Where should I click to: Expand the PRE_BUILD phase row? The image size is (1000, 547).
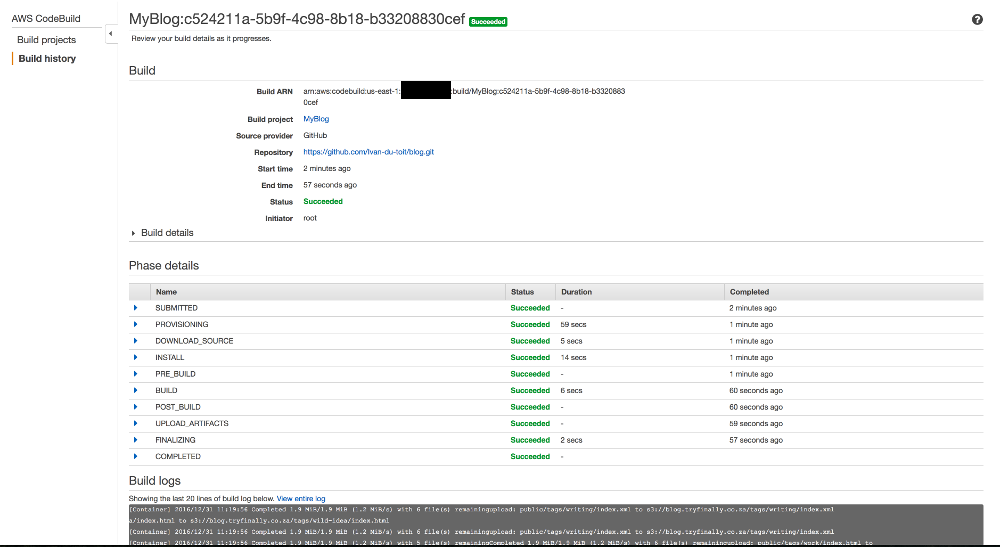tap(135, 374)
